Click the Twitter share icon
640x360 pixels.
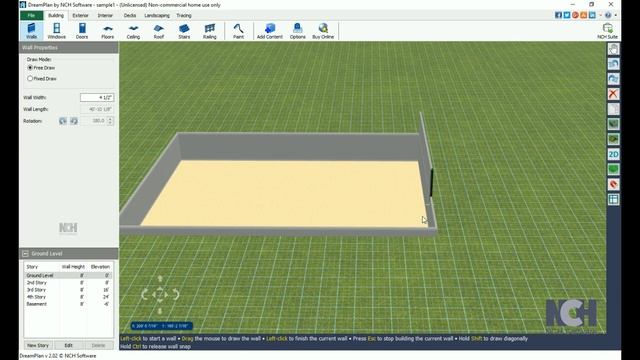point(567,15)
